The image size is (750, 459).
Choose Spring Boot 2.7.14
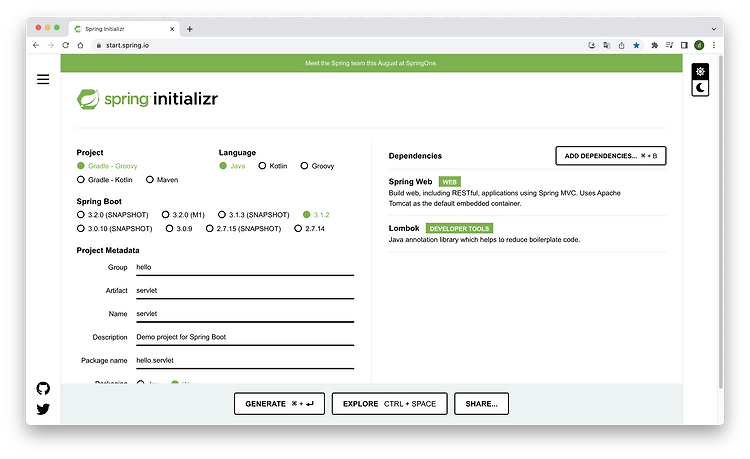[x=310, y=229]
